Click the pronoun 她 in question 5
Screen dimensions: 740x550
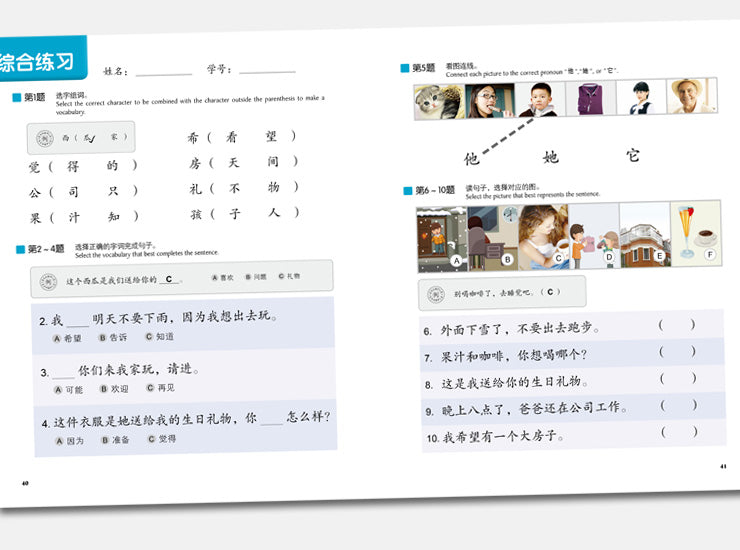[551, 158]
